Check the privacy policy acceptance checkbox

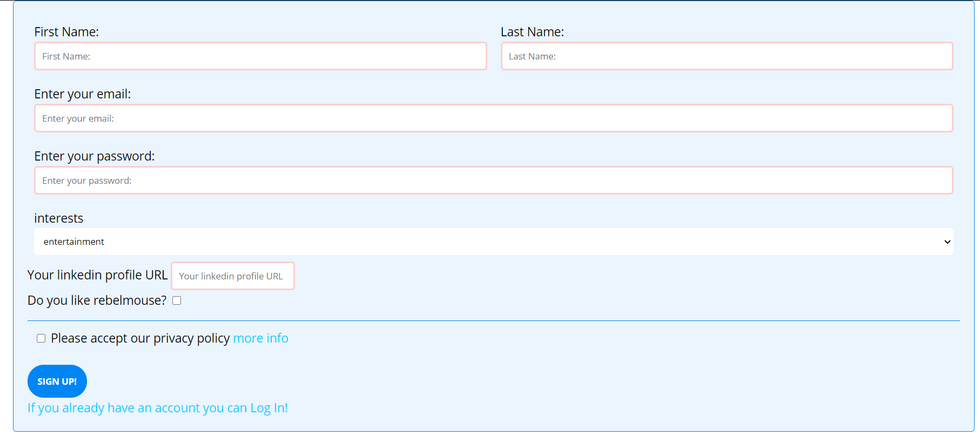click(41, 339)
